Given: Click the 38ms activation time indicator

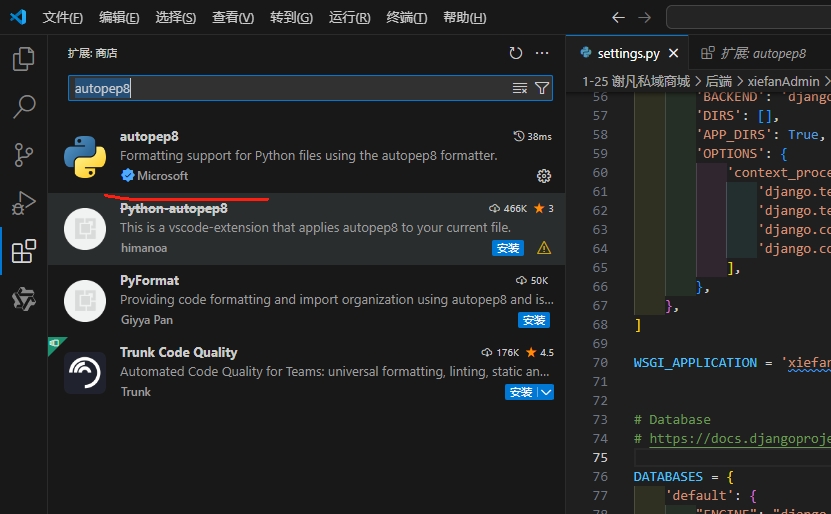Looking at the screenshot, I should (533, 137).
